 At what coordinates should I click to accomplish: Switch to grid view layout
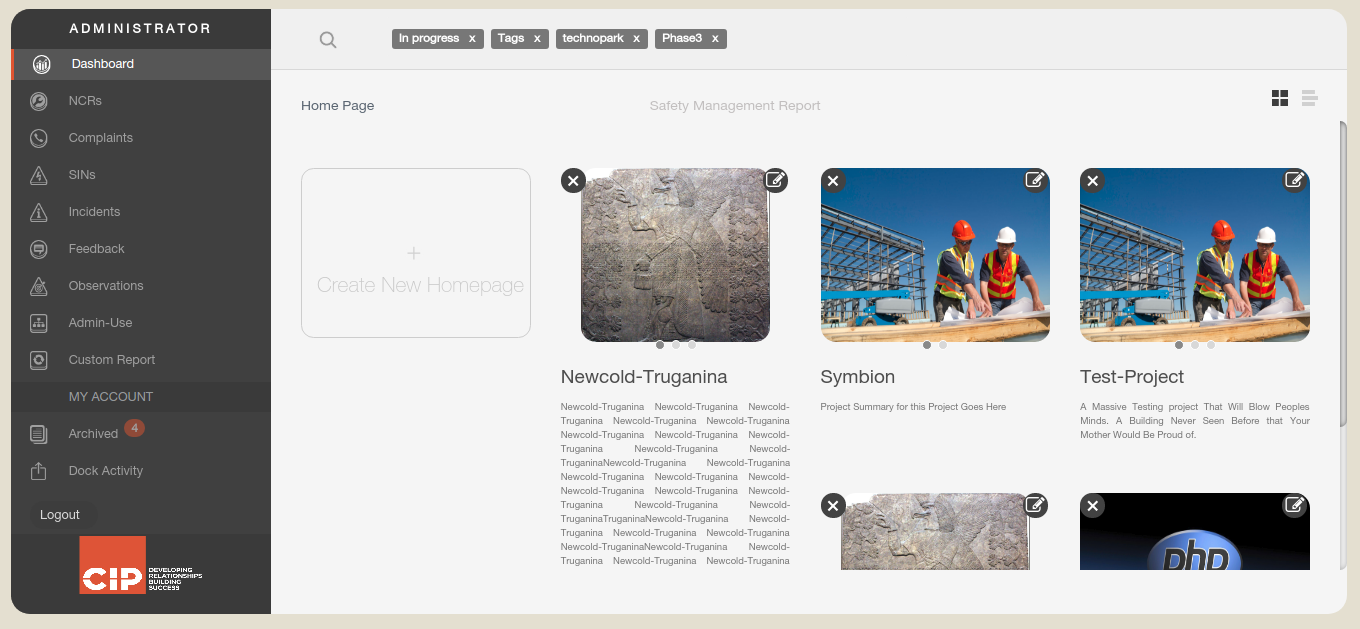point(1280,98)
